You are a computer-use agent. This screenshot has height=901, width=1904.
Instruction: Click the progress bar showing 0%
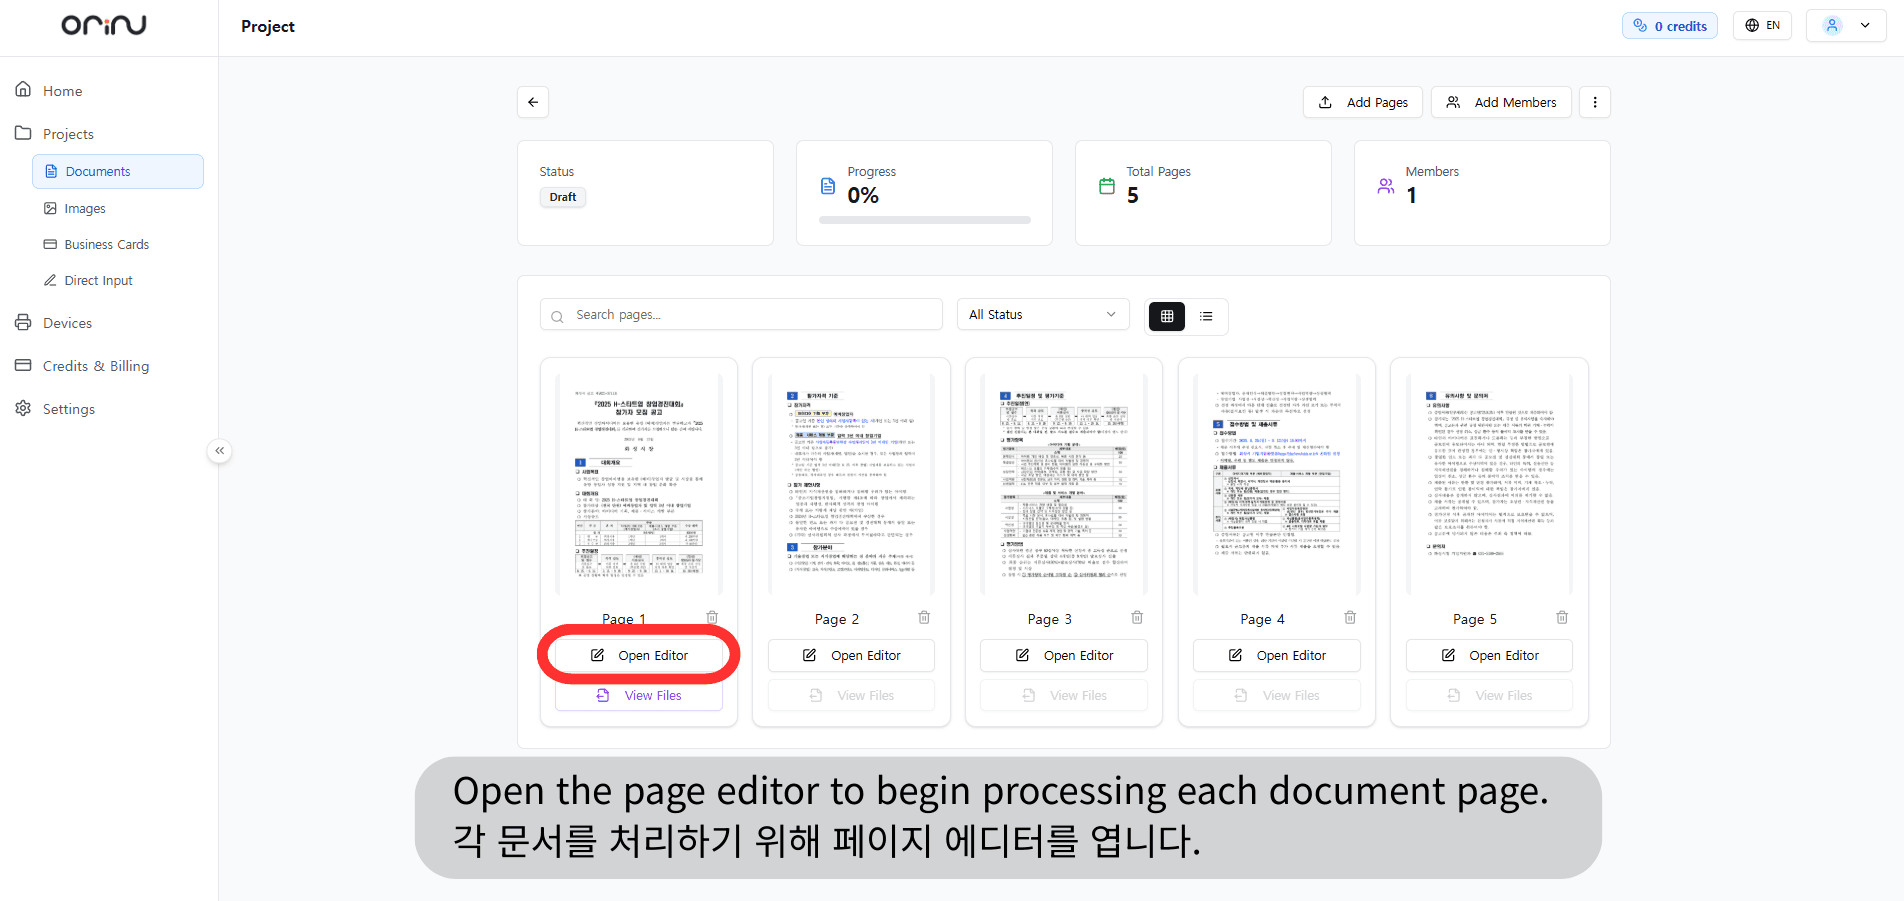click(x=924, y=219)
